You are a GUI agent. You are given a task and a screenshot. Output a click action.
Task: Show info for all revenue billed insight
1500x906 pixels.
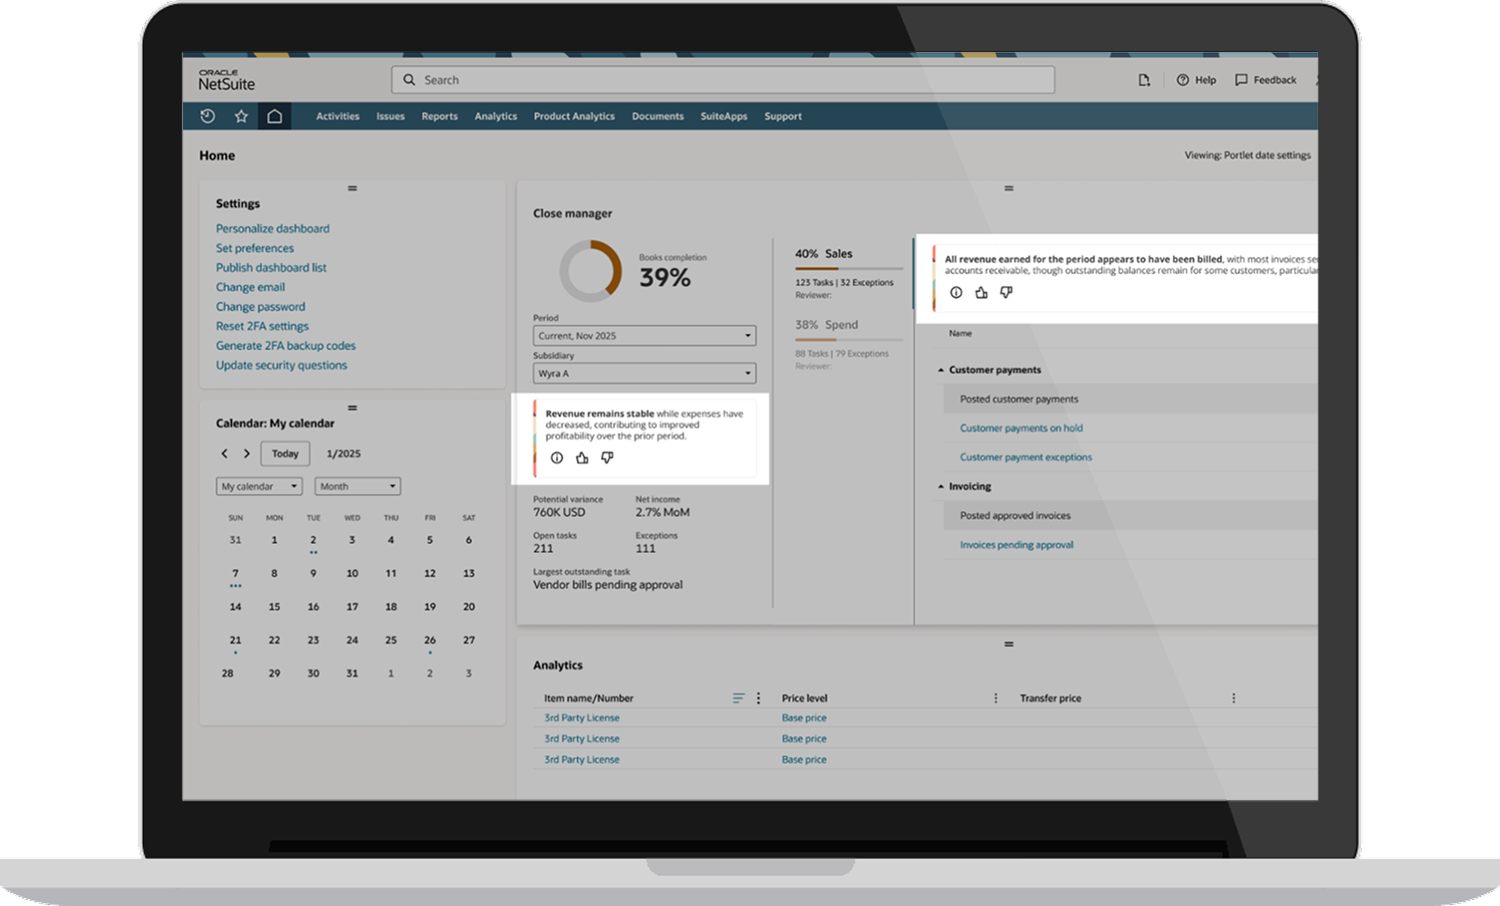pos(956,293)
